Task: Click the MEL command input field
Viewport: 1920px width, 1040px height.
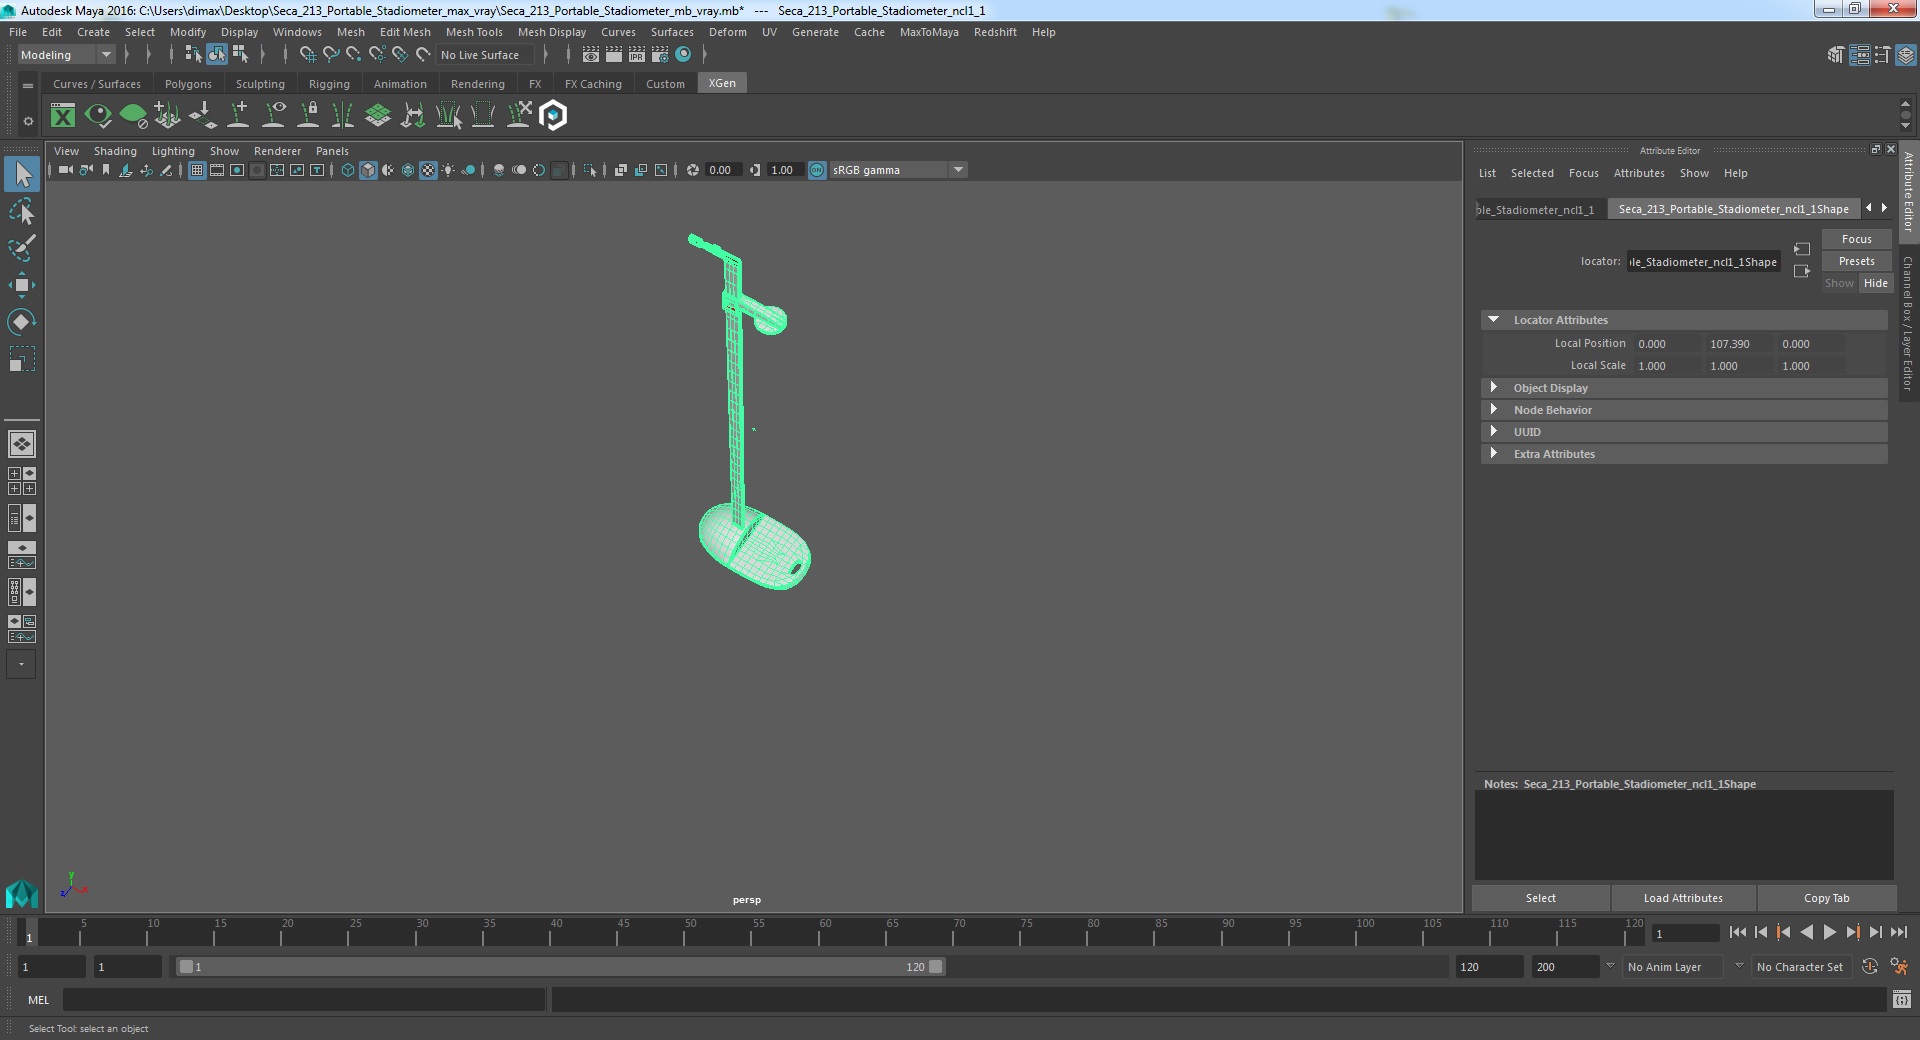Action: (304, 999)
